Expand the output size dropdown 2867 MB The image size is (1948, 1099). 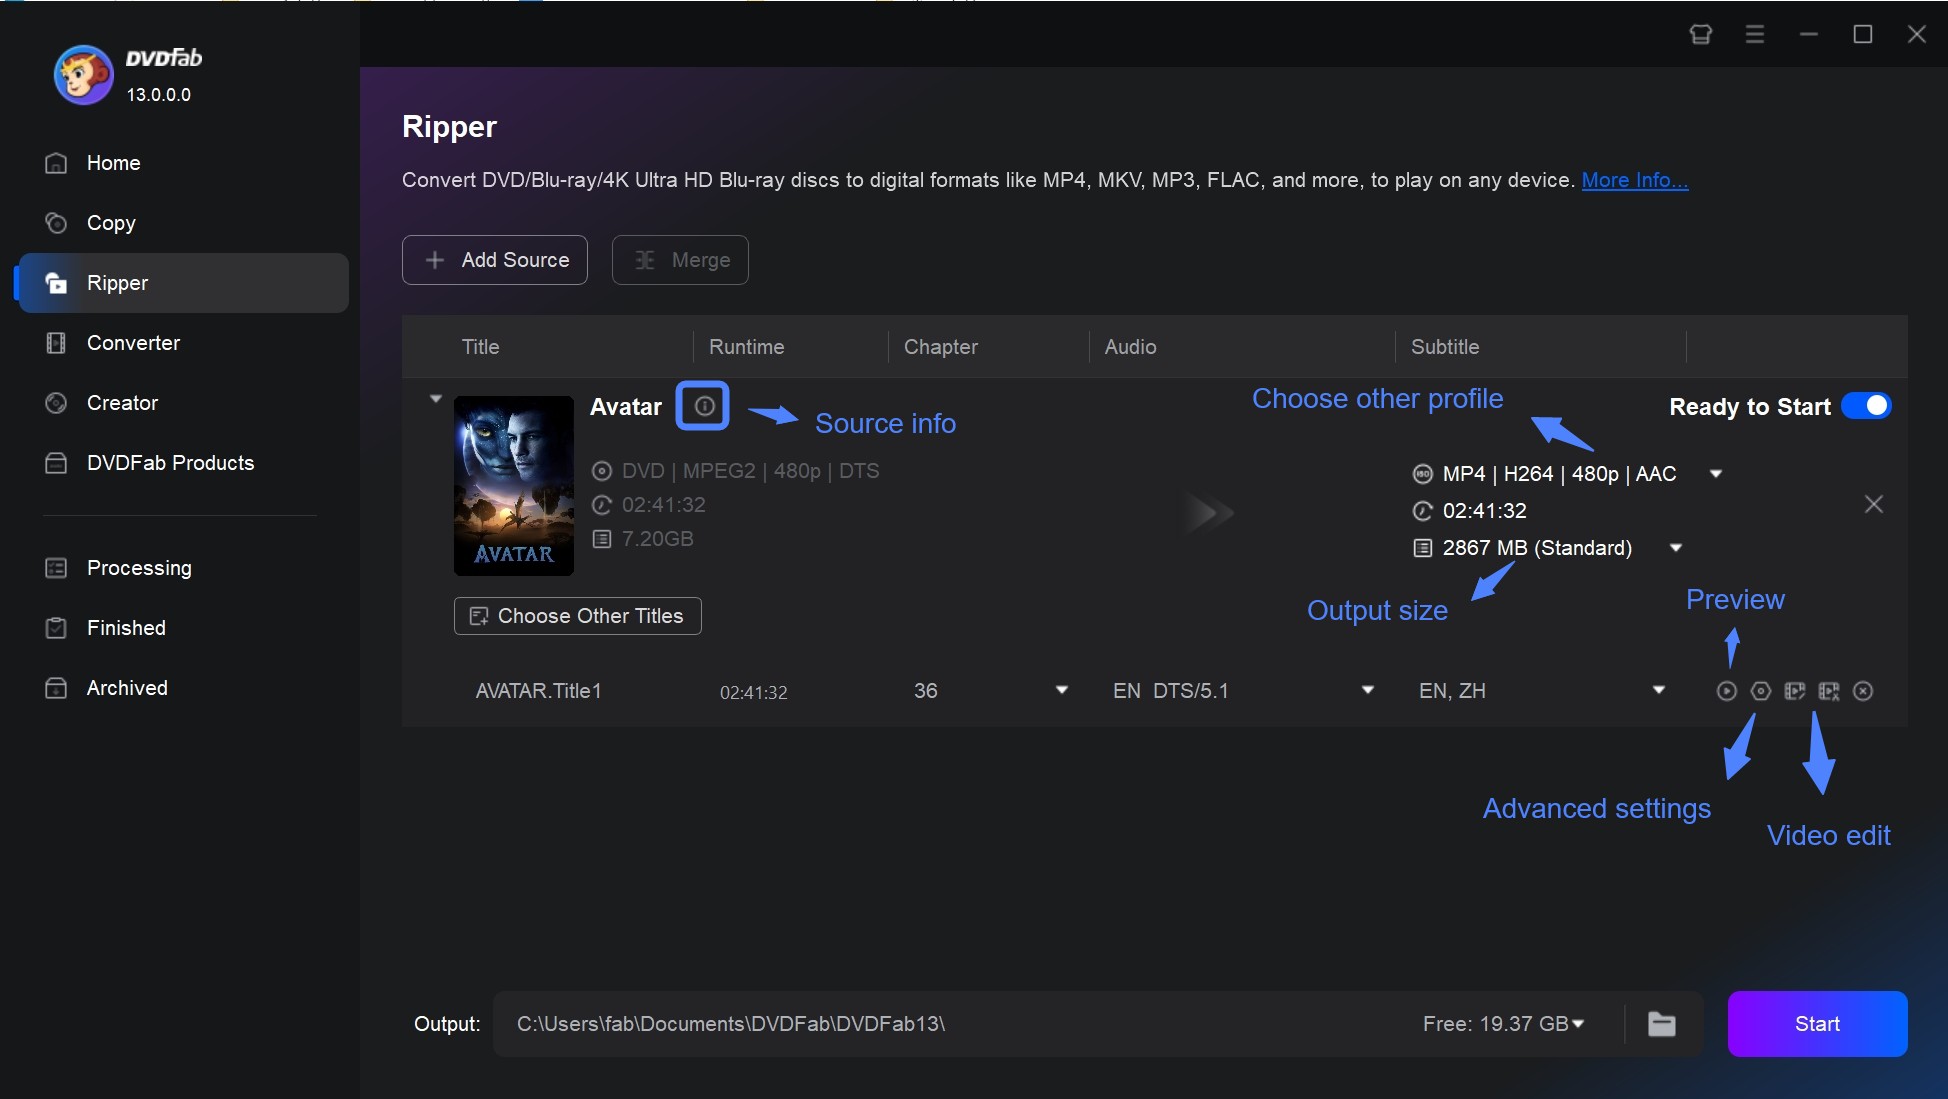tap(1679, 546)
